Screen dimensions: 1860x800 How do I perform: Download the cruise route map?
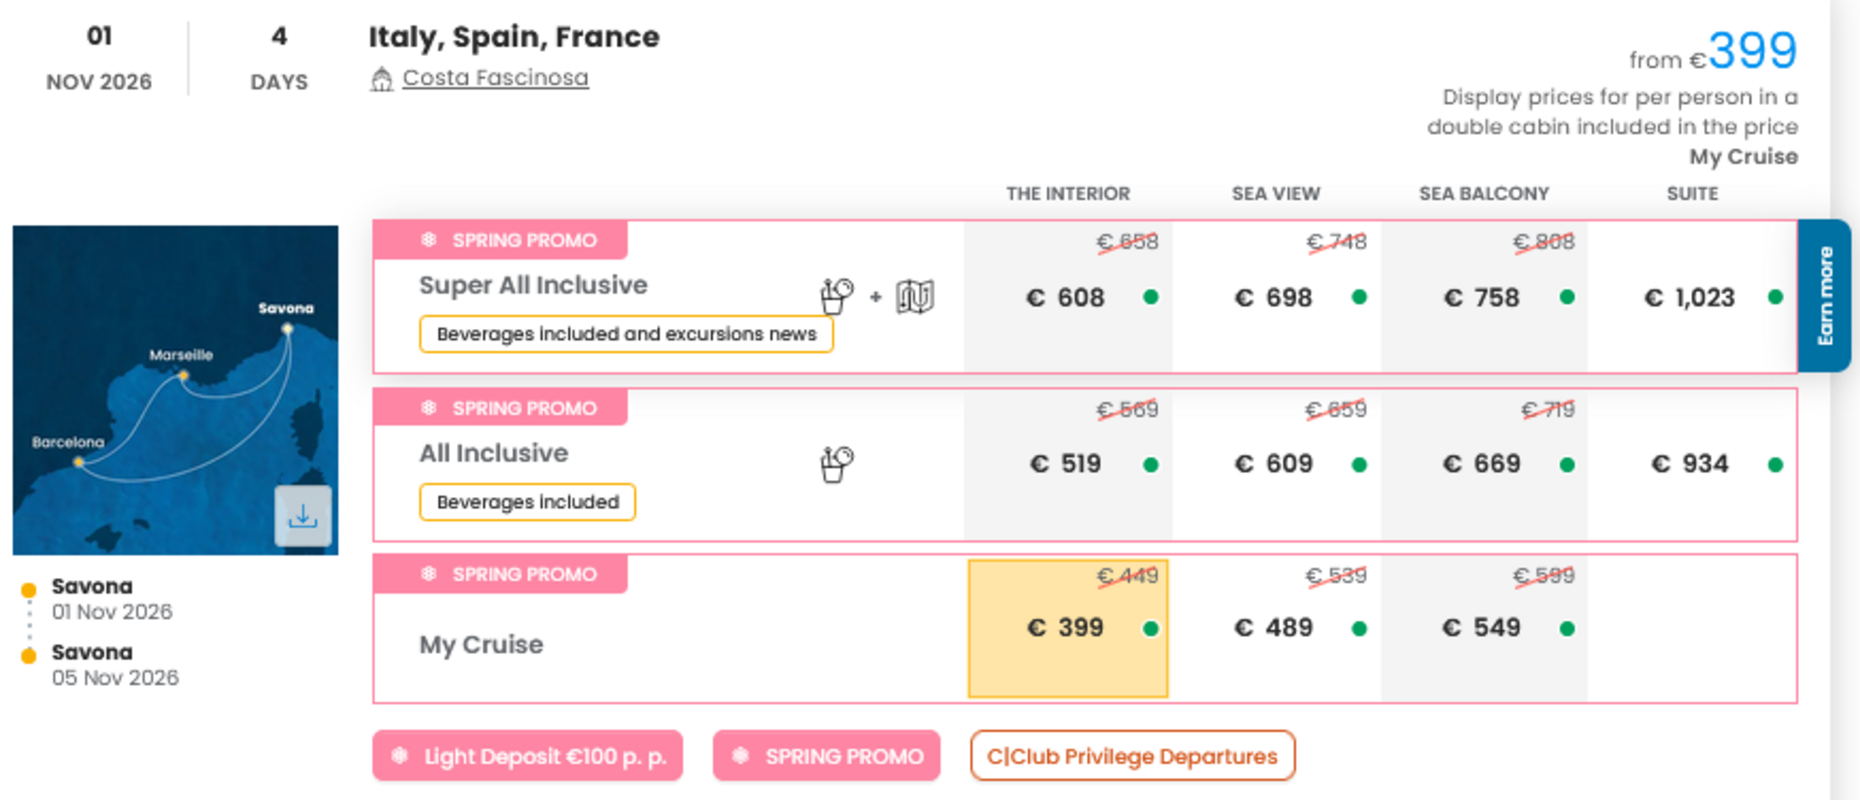point(303,516)
